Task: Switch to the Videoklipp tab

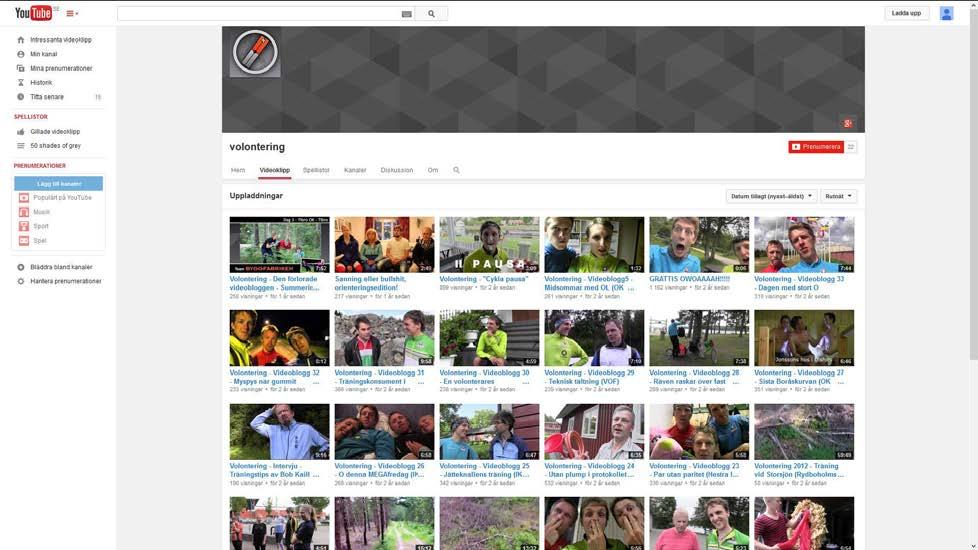Action: tap(274, 170)
